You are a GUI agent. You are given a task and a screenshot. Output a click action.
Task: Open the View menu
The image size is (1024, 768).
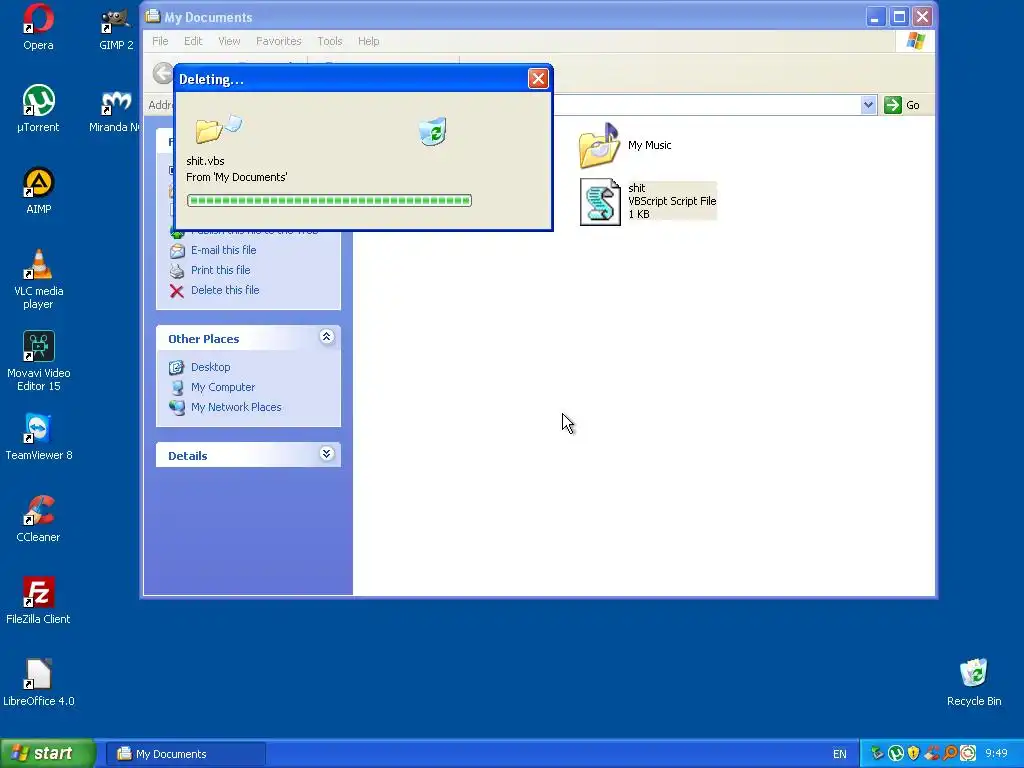pos(229,41)
